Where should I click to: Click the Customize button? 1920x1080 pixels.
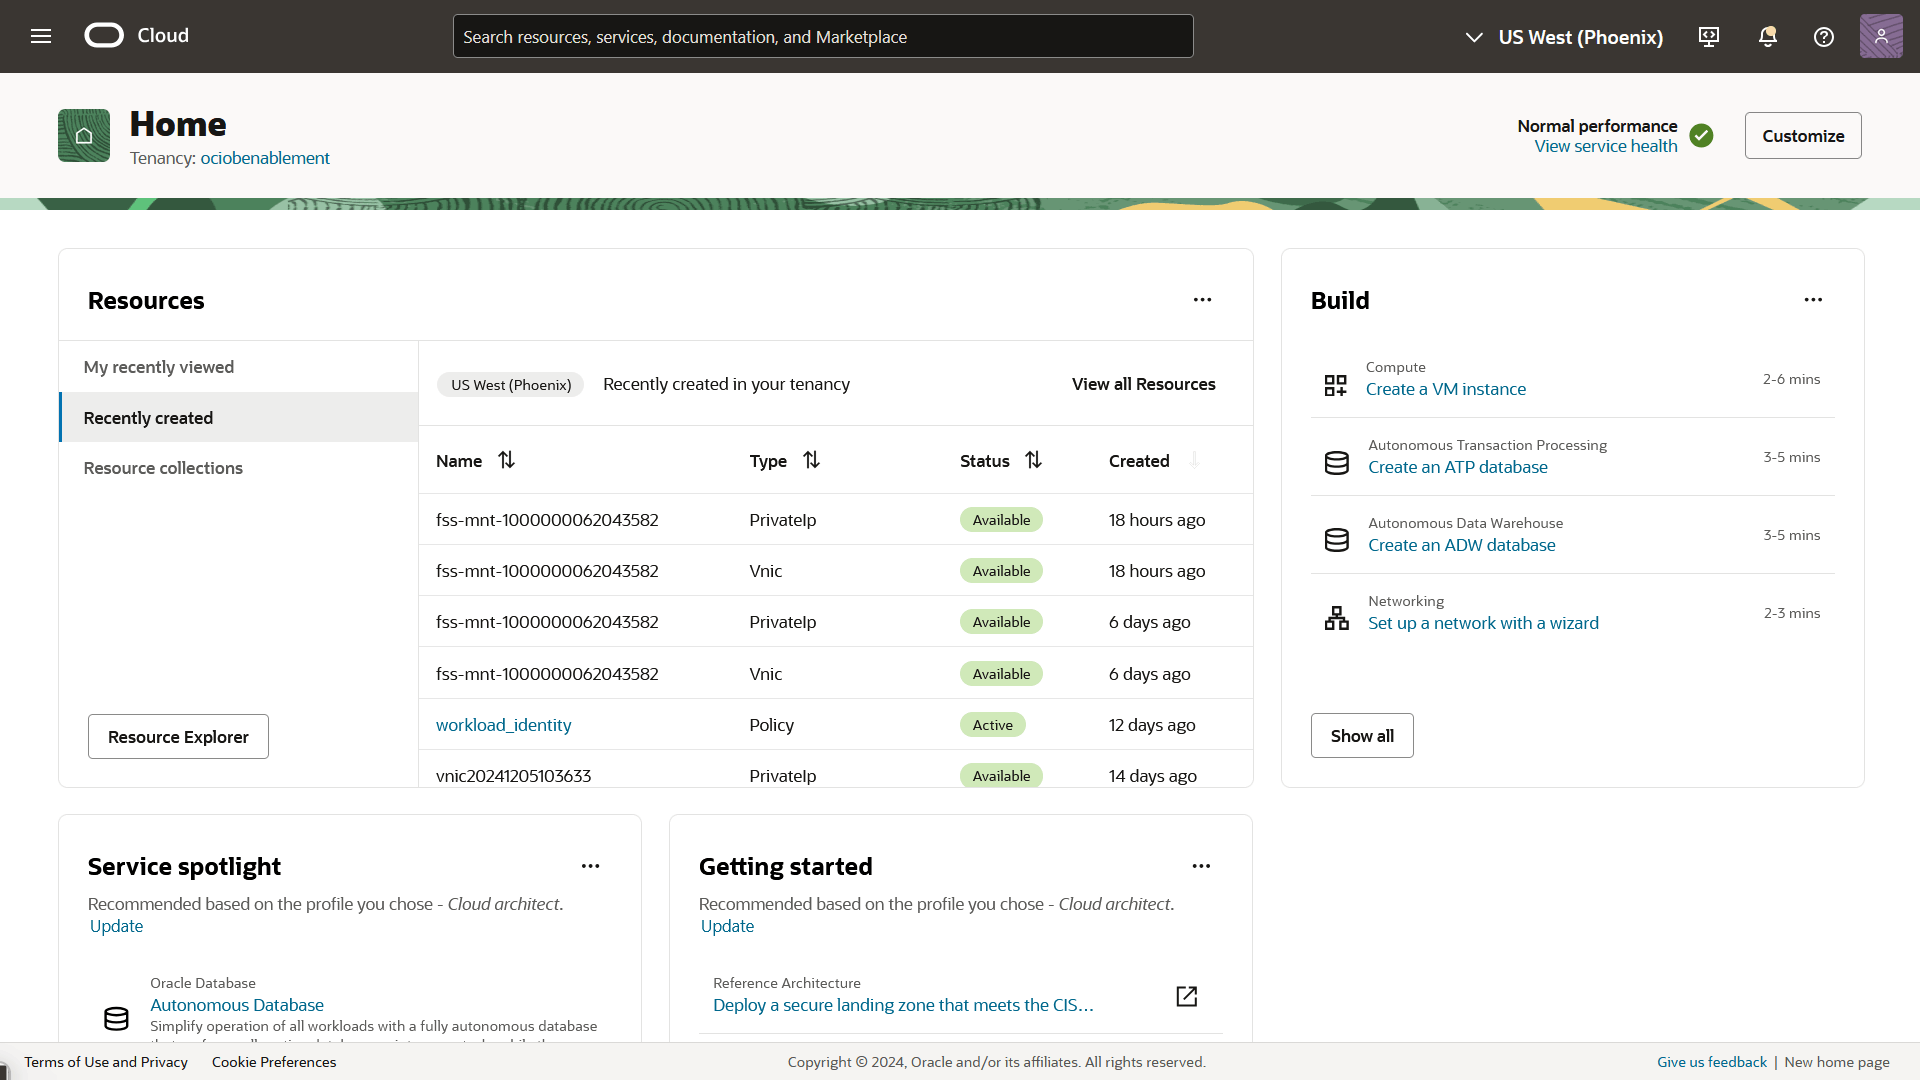coord(1802,136)
